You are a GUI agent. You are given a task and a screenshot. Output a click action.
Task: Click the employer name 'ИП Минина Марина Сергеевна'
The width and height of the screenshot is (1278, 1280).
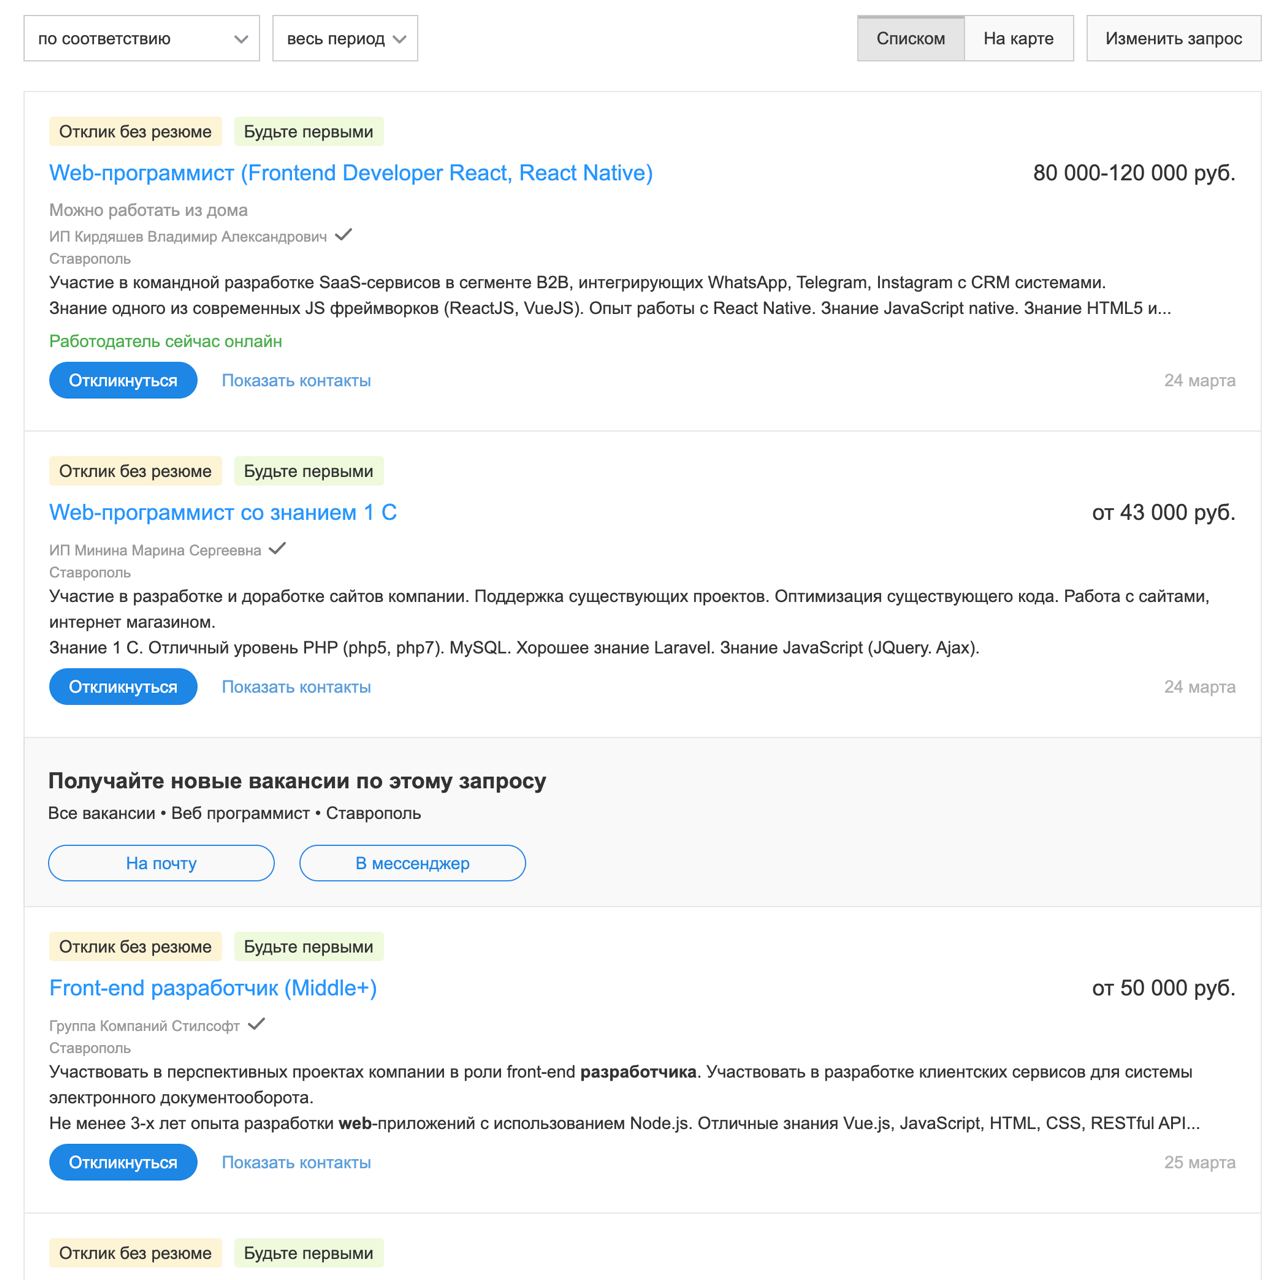coord(155,550)
